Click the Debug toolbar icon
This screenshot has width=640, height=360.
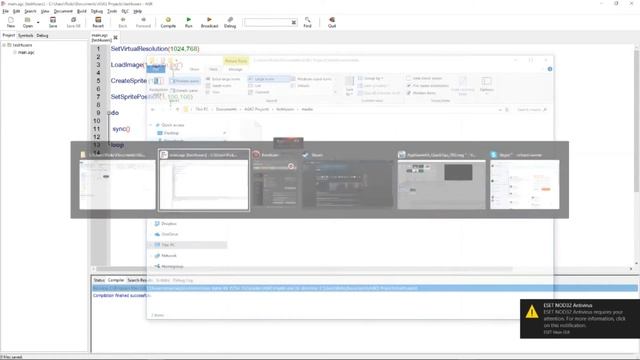point(230,22)
